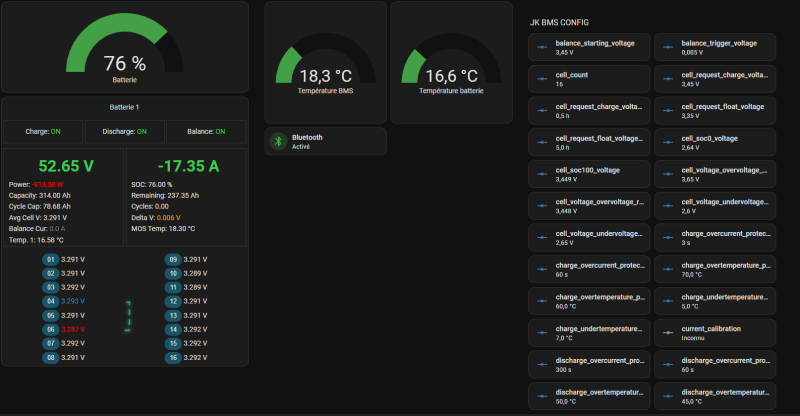800x416 pixels.
Task: Click the Balance Cur: 0.0 A line
Action: click(37, 229)
